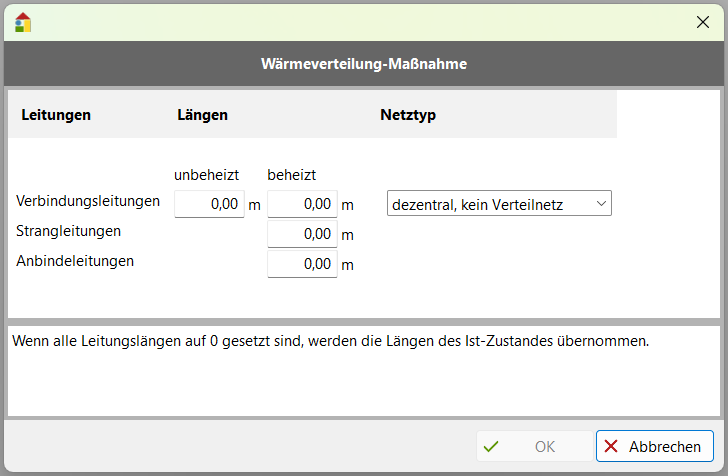Click the Strangleitungen row label

click(x=69, y=231)
